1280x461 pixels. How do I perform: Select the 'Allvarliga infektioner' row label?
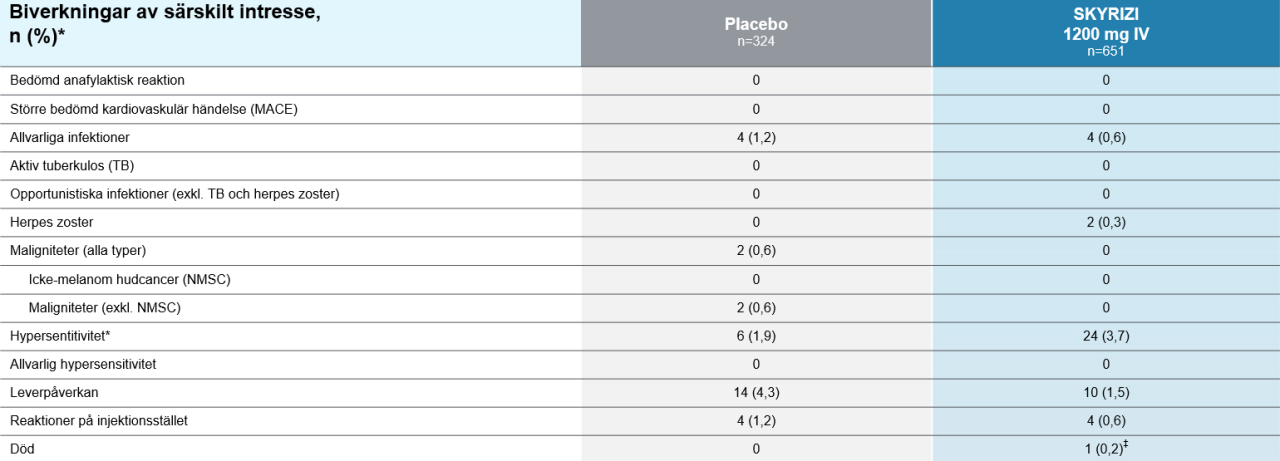(x=69, y=137)
